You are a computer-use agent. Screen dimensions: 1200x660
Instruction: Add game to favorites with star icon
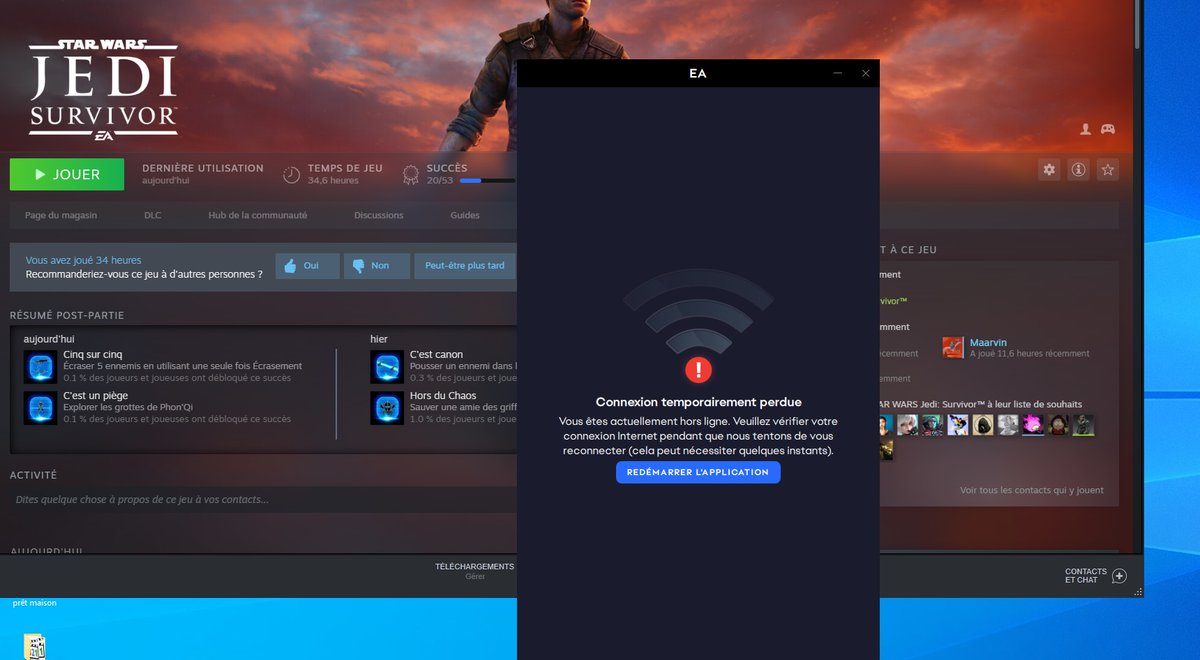(1107, 170)
